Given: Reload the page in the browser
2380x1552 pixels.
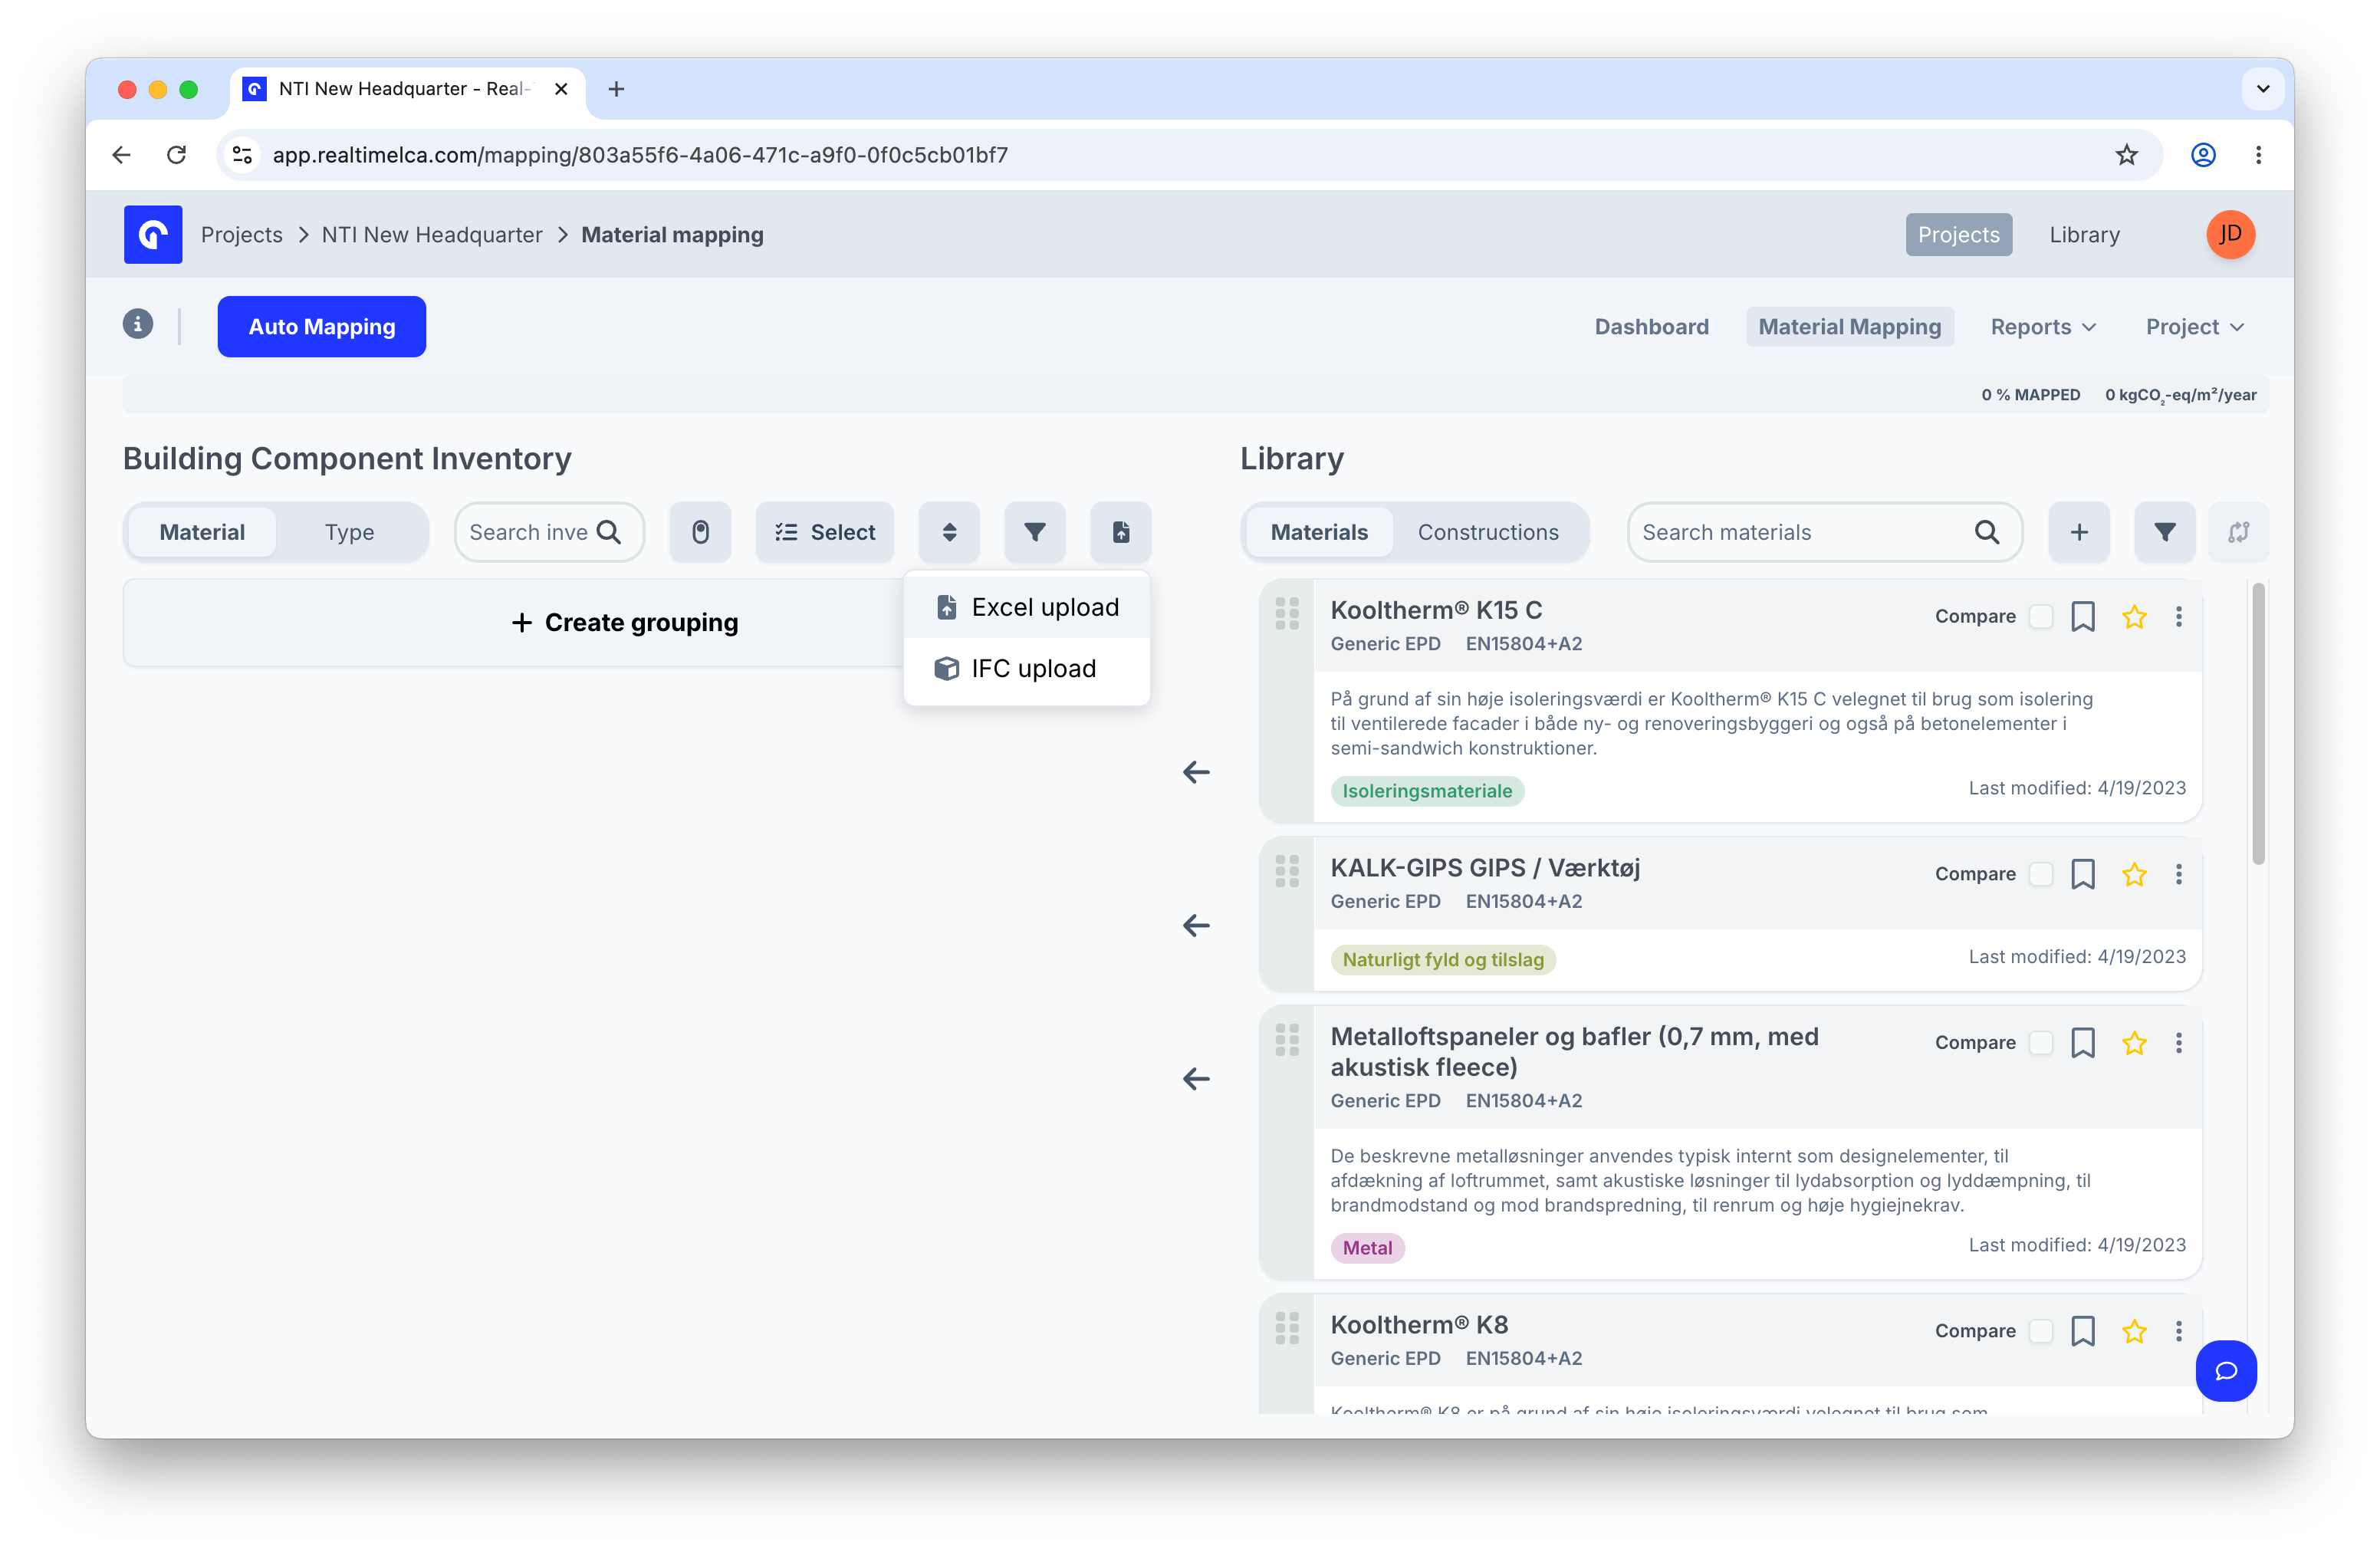Looking at the screenshot, I should (177, 155).
